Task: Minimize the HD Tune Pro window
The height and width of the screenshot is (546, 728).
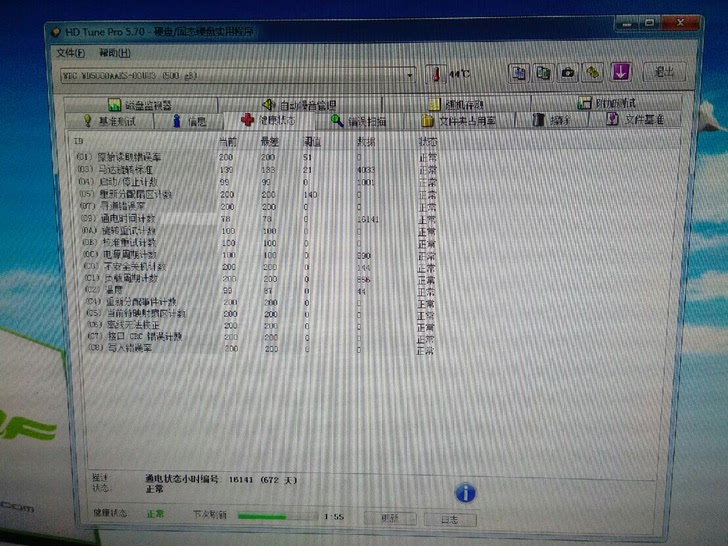Action: [x=626, y=23]
